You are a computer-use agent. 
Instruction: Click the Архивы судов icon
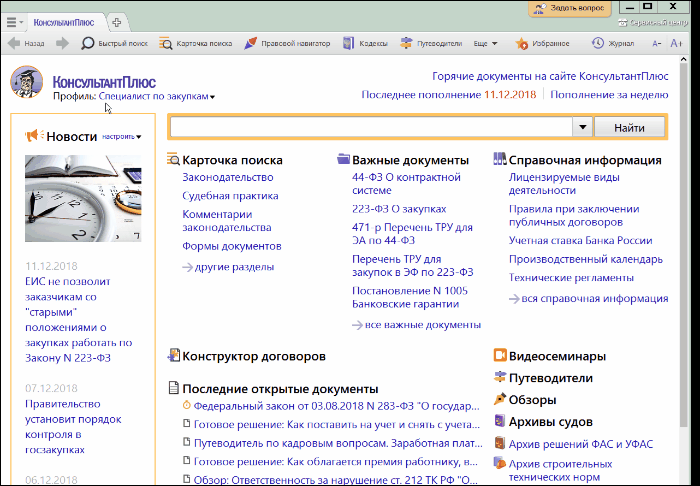[x=500, y=421]
